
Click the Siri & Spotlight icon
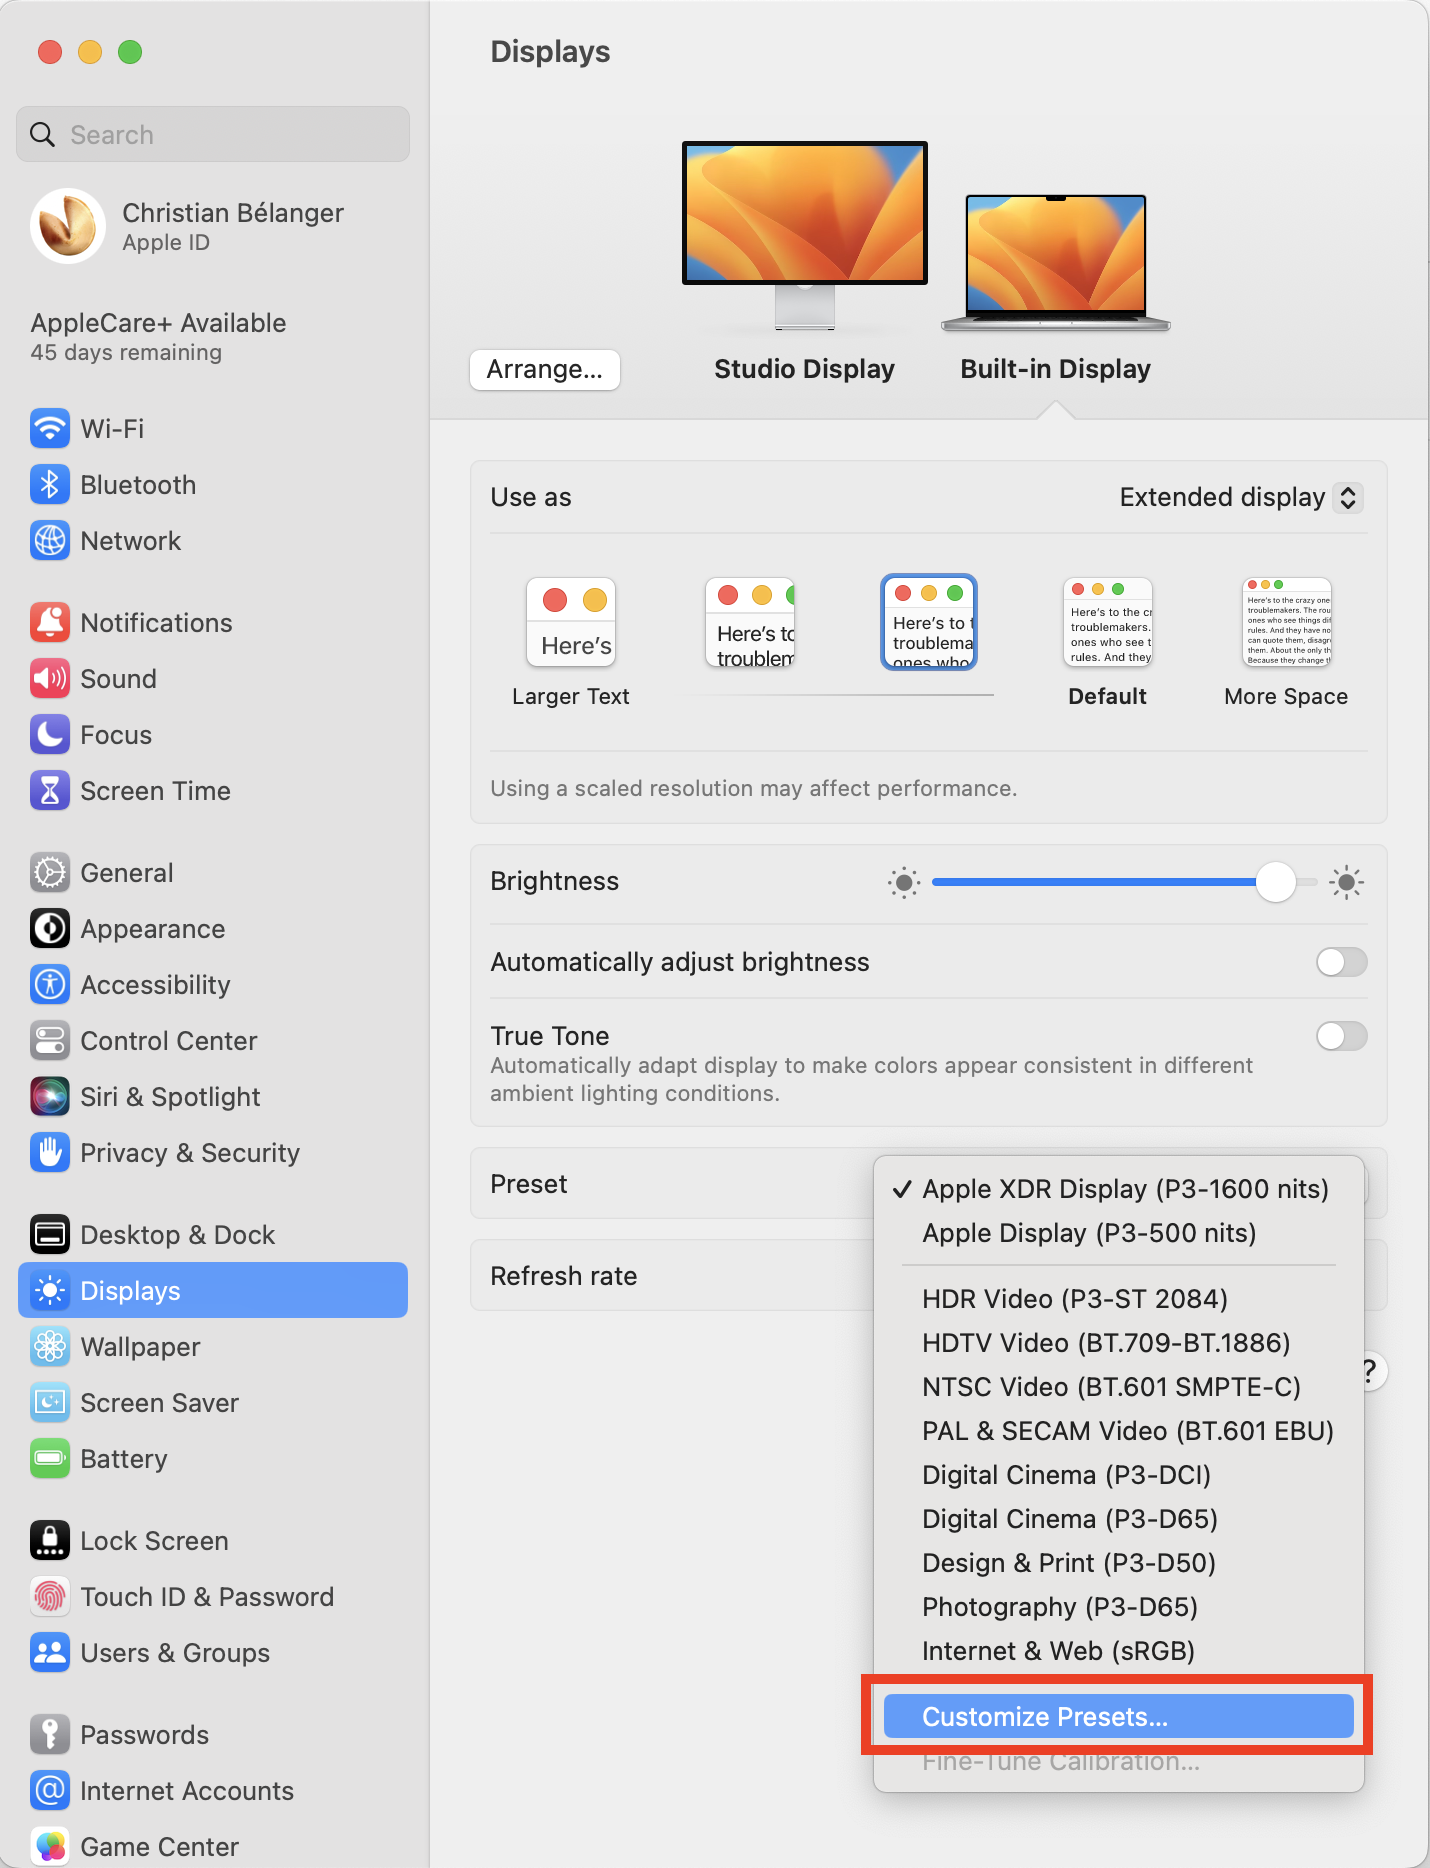click(x=50, y=1097)
